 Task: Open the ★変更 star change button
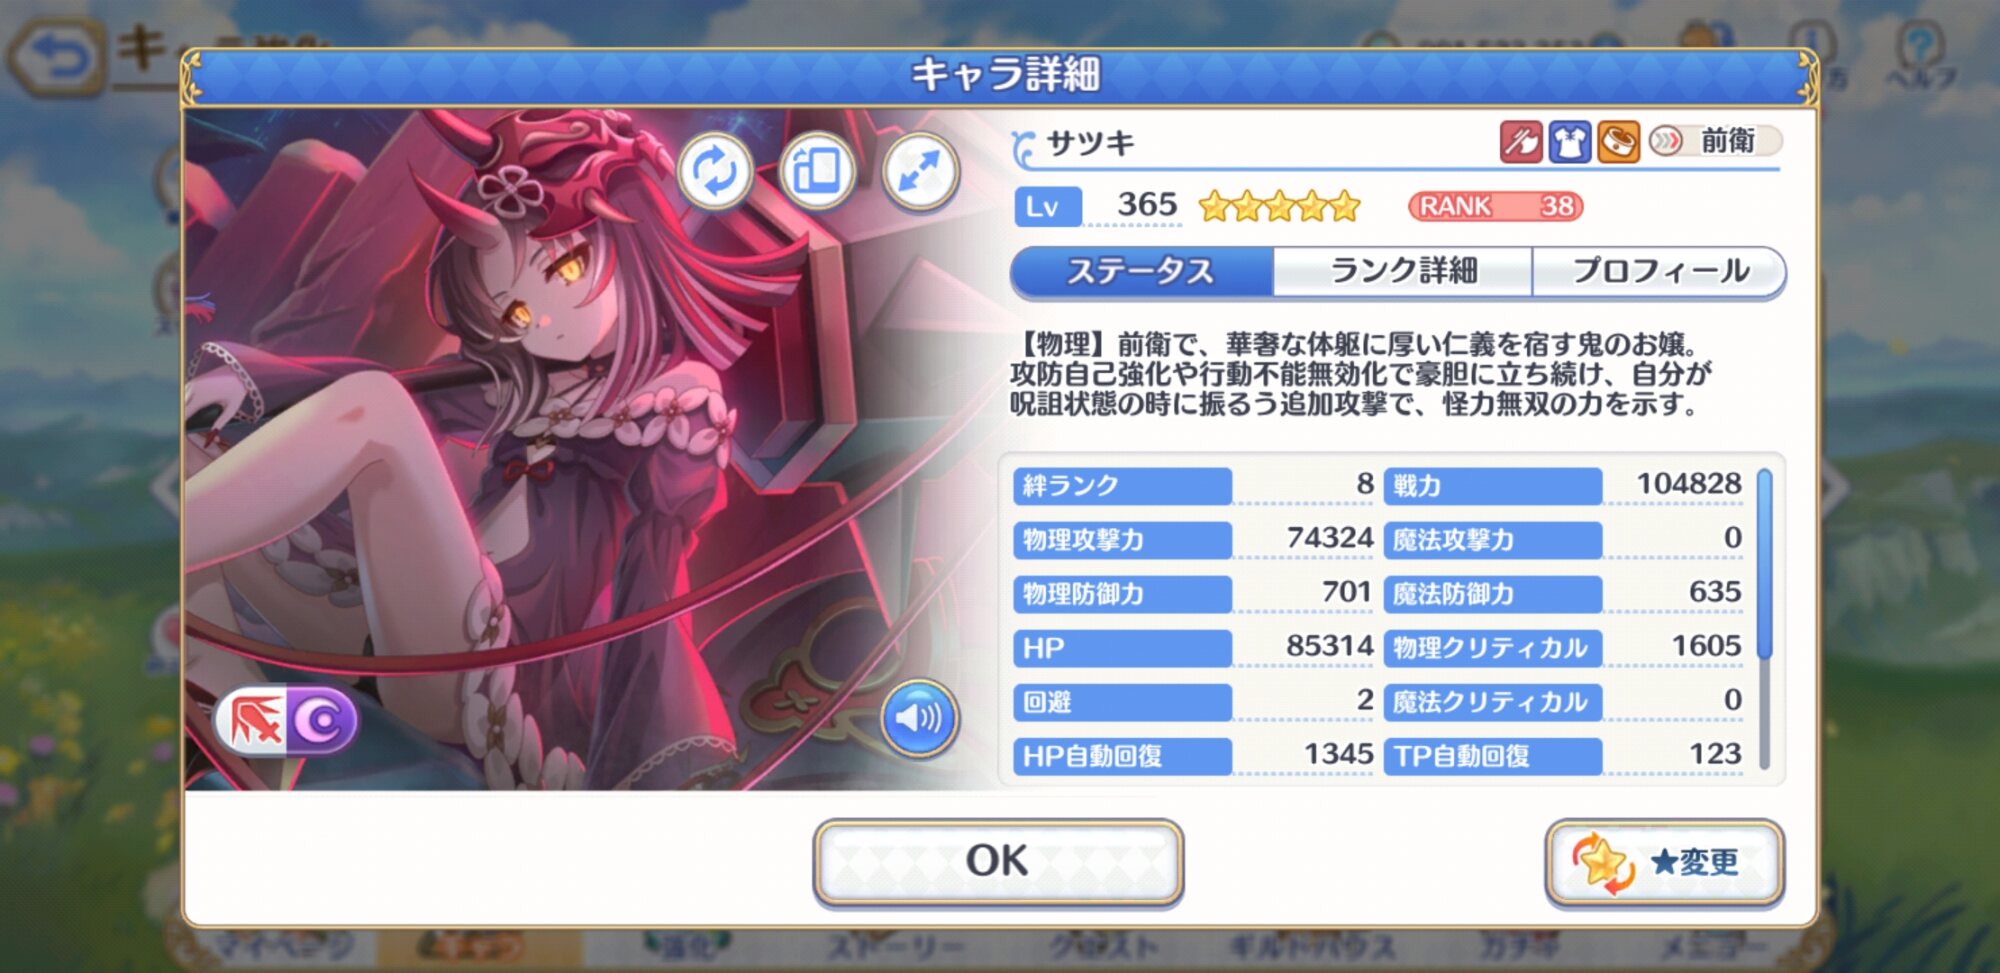pos(1665,861)
